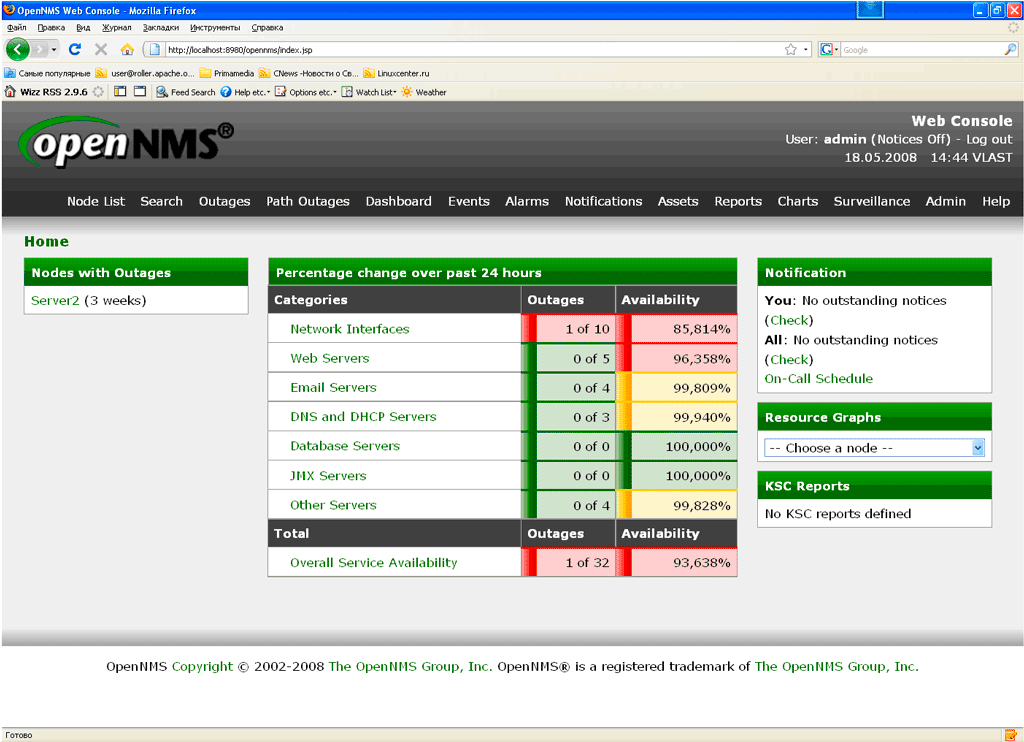The height and width of the screenshot is (742, 1024).
Task: Click the Network Interfaces category link
Action: 349,329
